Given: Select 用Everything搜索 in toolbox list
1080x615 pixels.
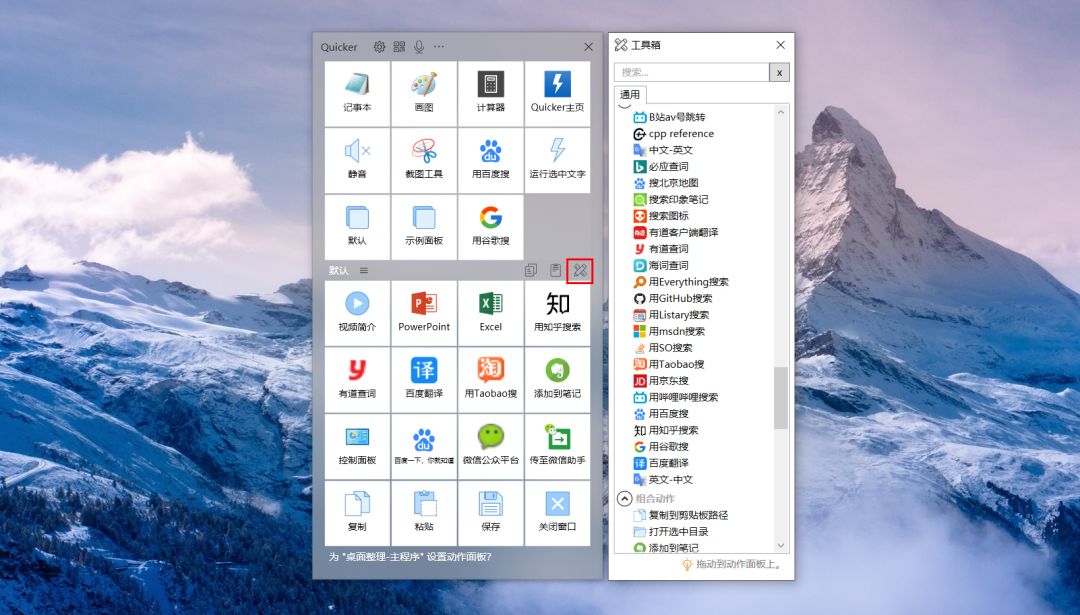Looking at the screenshot, I should click(x=681, y=282).
